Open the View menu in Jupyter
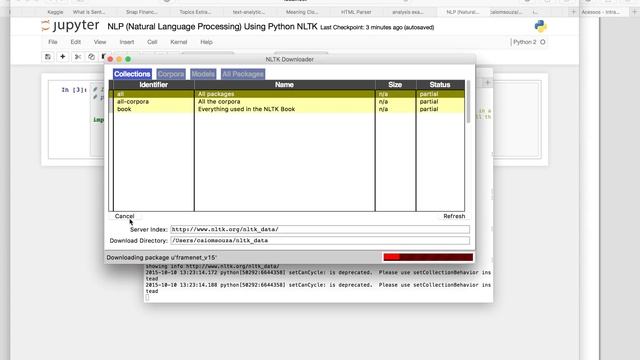Viewport: 640px width, 360px height. [x=100, y=42]
